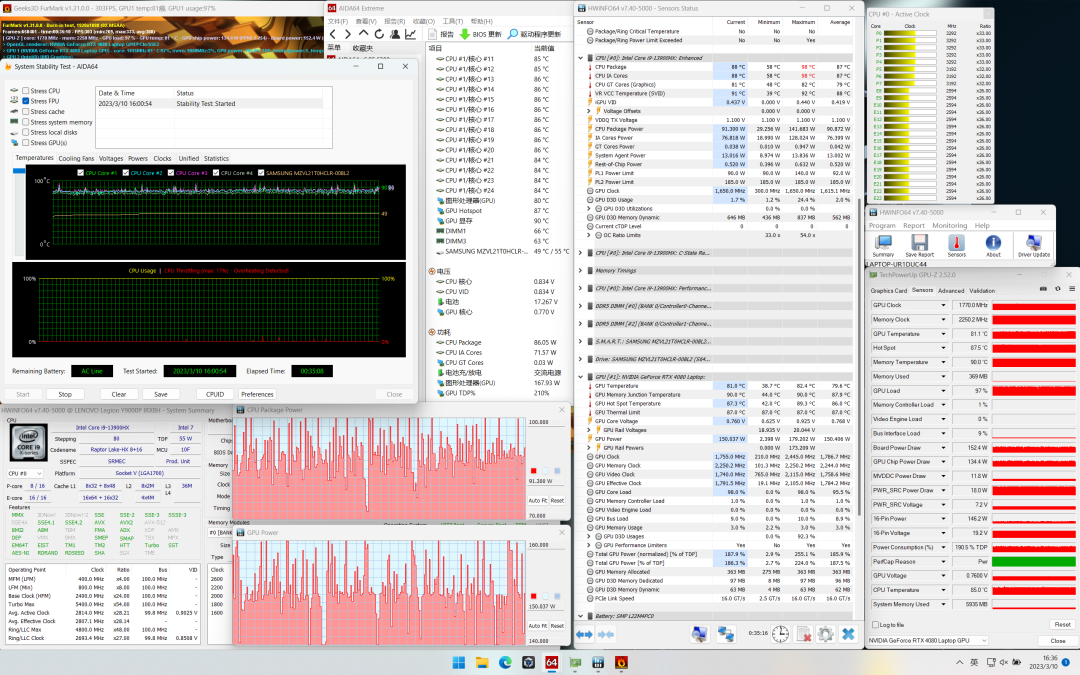The height and width of the screenshot is (675, 1080).
Task: Click the Stop button in the stability test
Action: (65, 395)
